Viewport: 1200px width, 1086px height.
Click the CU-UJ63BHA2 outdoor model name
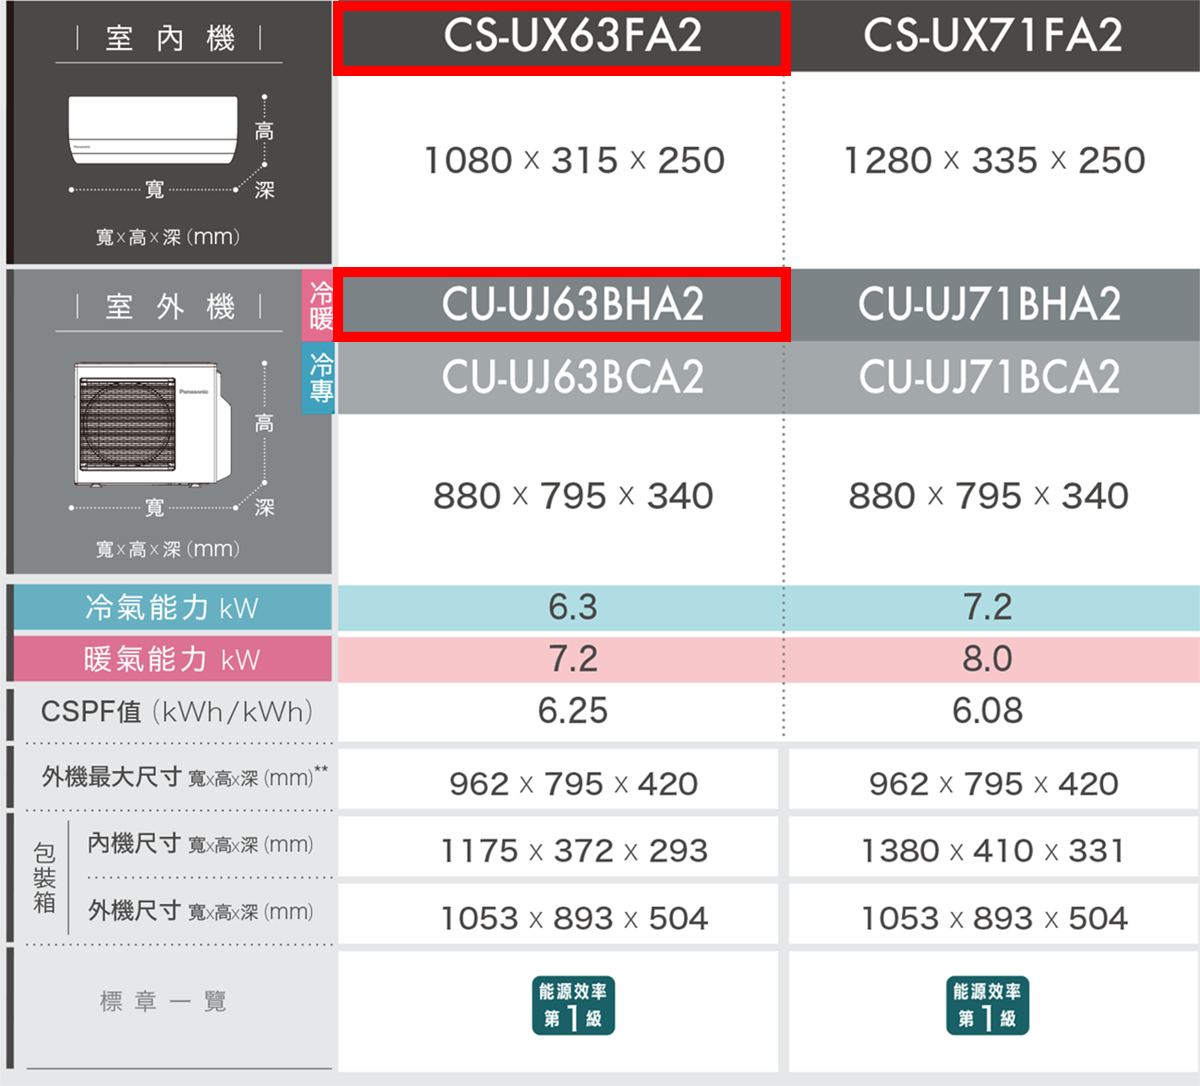[x=573, y=304]
